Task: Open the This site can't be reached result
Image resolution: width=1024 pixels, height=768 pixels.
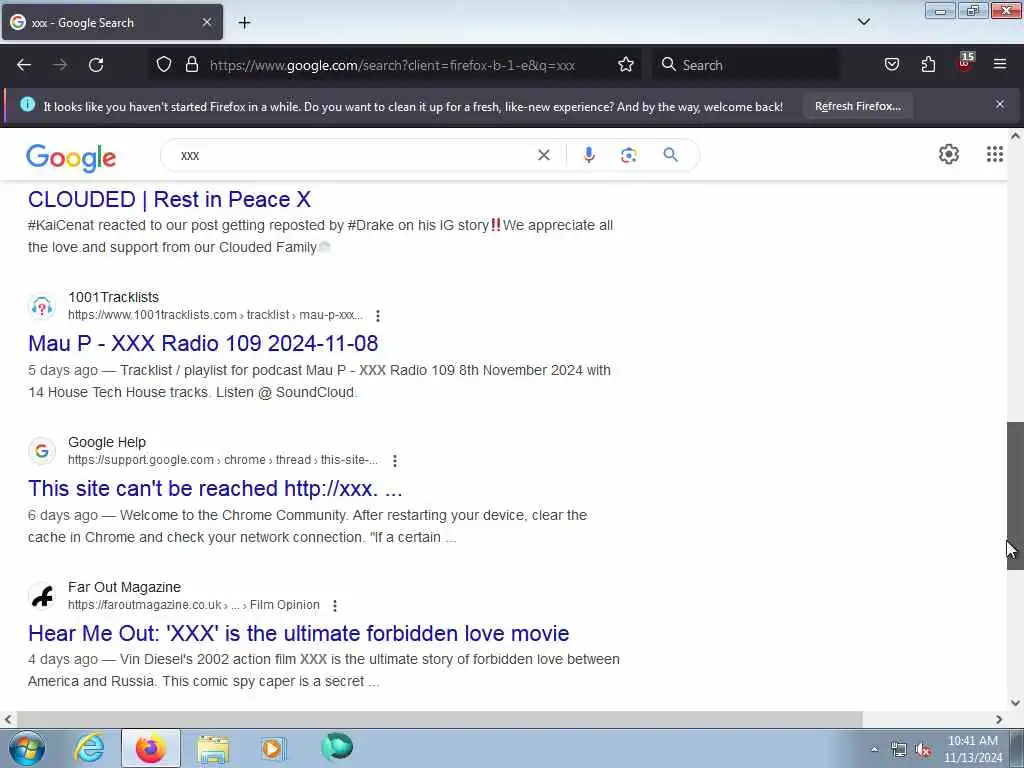Action: [x=215, y=488]
